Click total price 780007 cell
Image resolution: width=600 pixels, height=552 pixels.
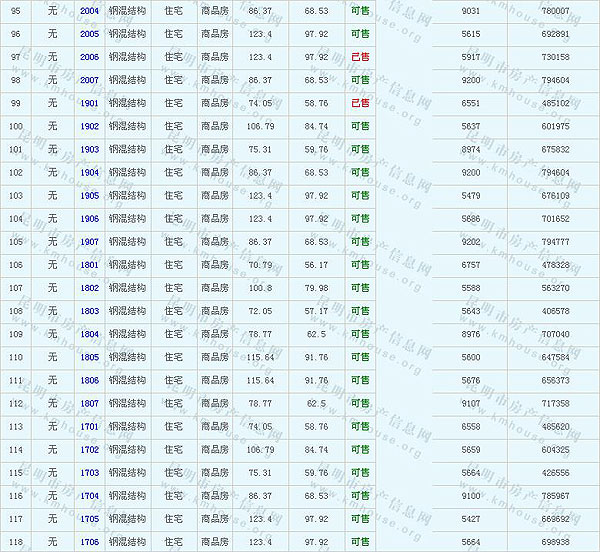554,11
